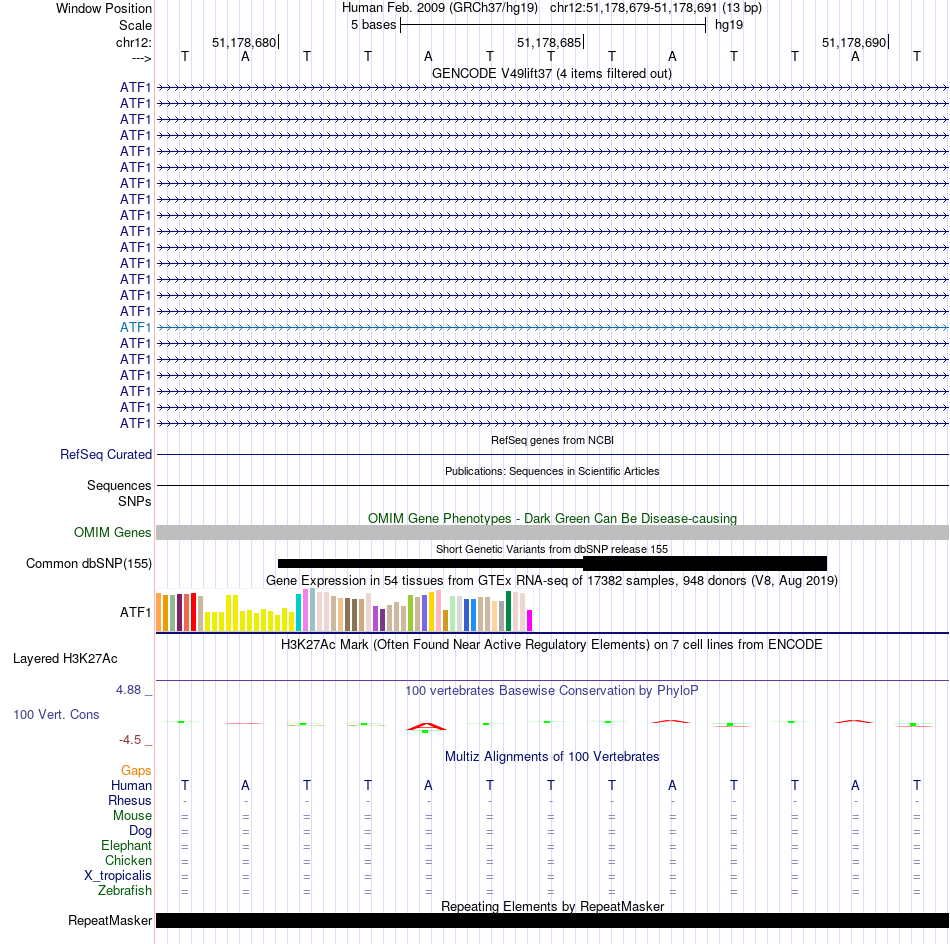Open the GTEx Gene Expression track title
This screenshot has height=944, width=950.
tap(552, 580)
